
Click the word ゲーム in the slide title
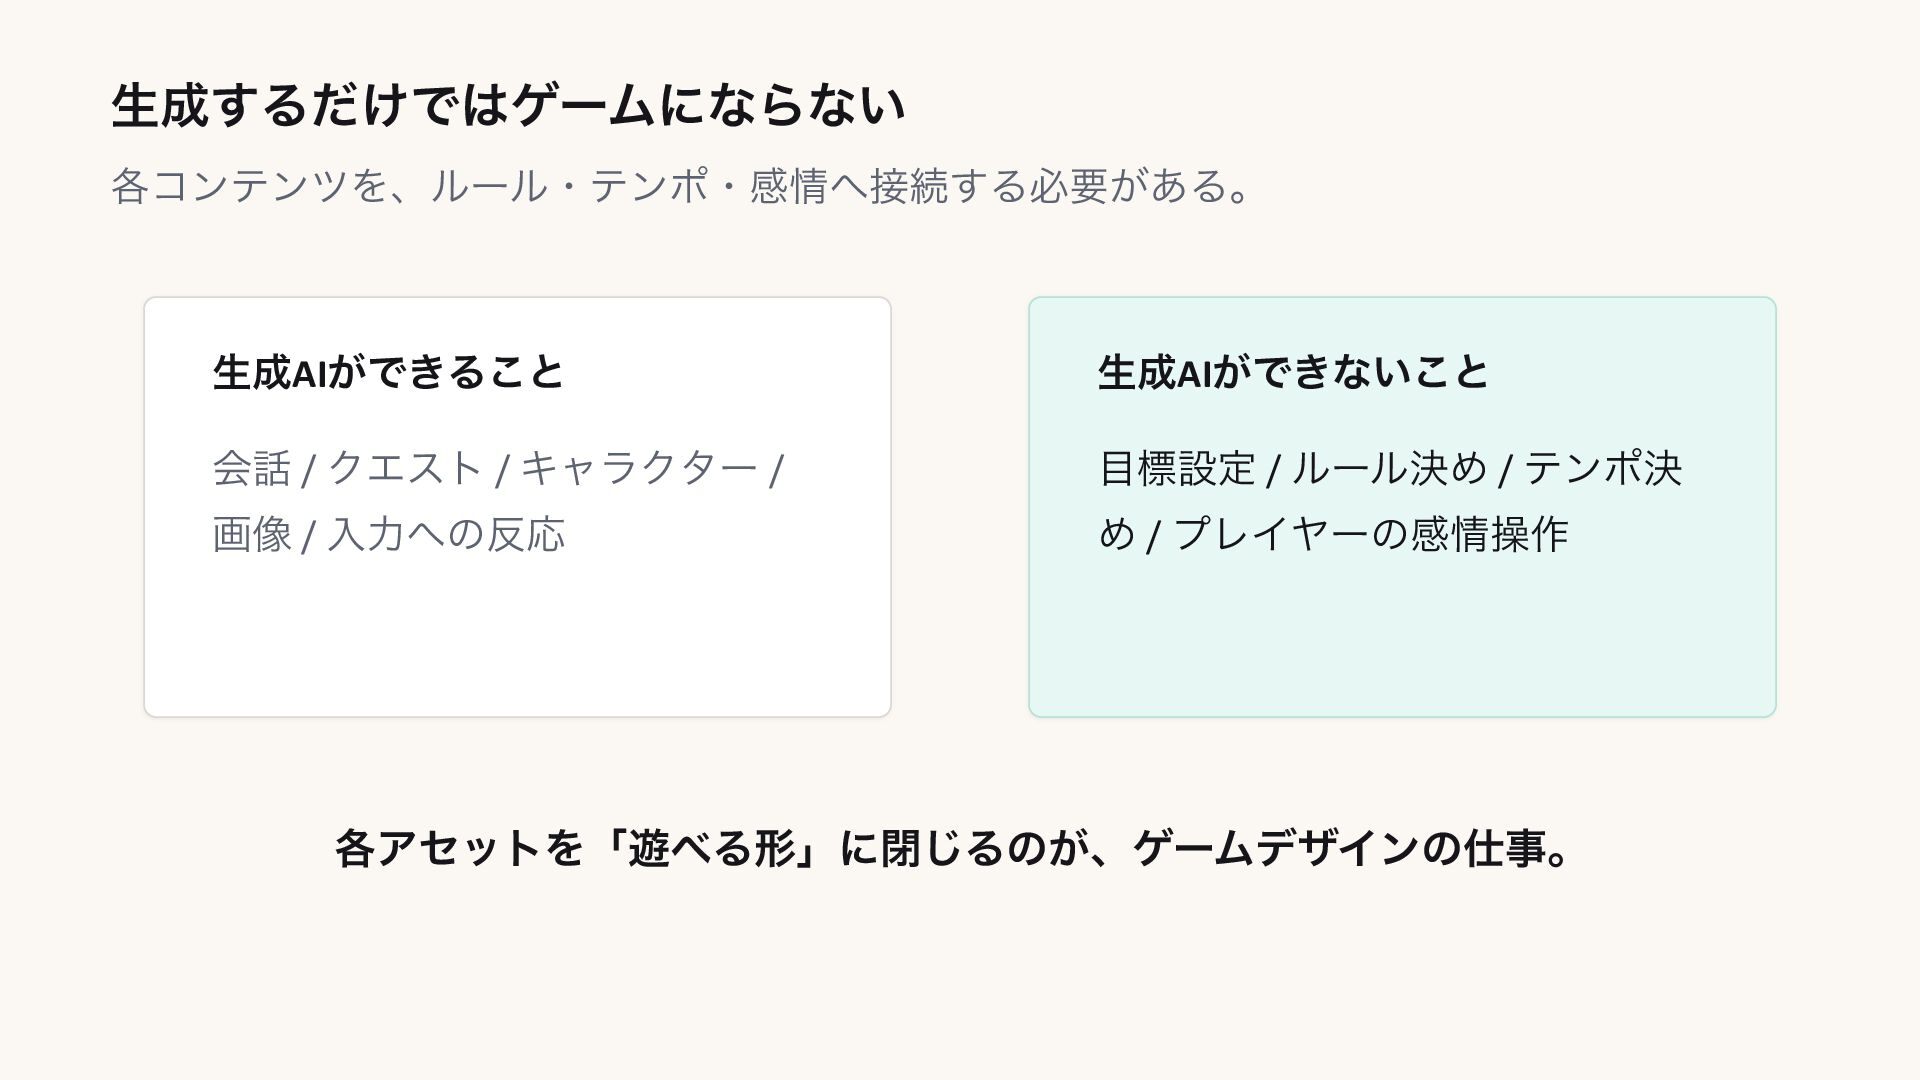[584, 106]
